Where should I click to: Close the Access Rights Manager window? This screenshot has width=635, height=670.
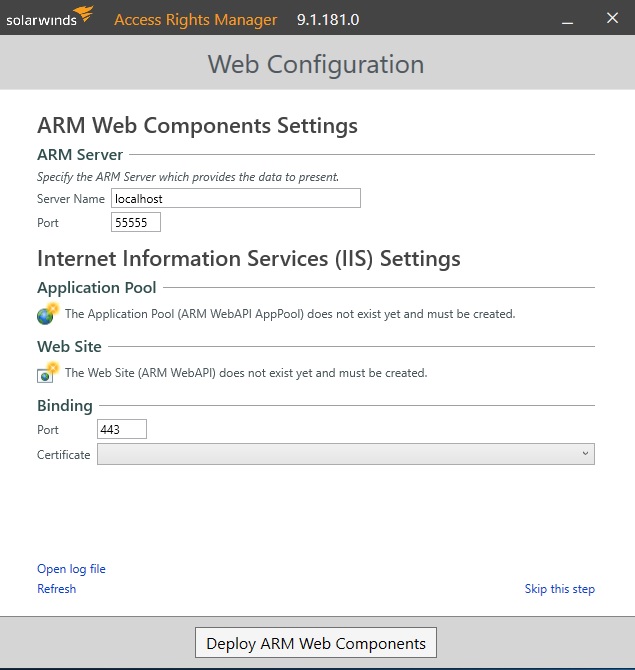612,18
